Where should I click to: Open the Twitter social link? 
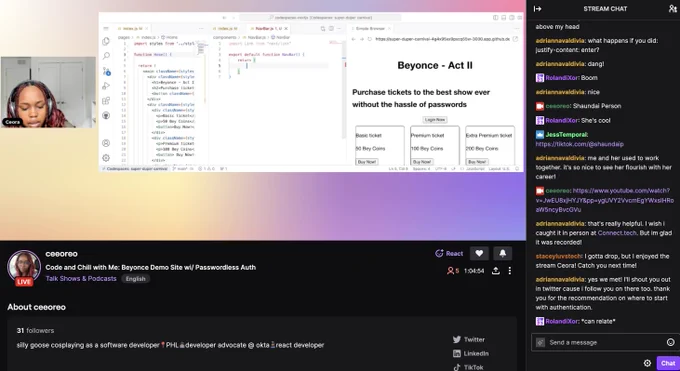(469, 339)
